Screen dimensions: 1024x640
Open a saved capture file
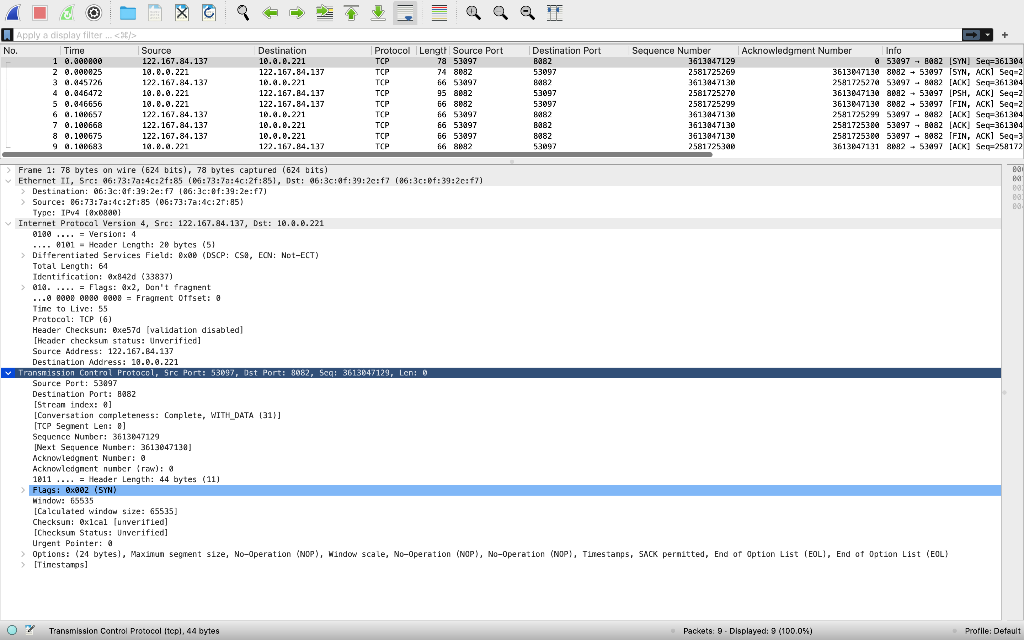(x=125, y=12)
